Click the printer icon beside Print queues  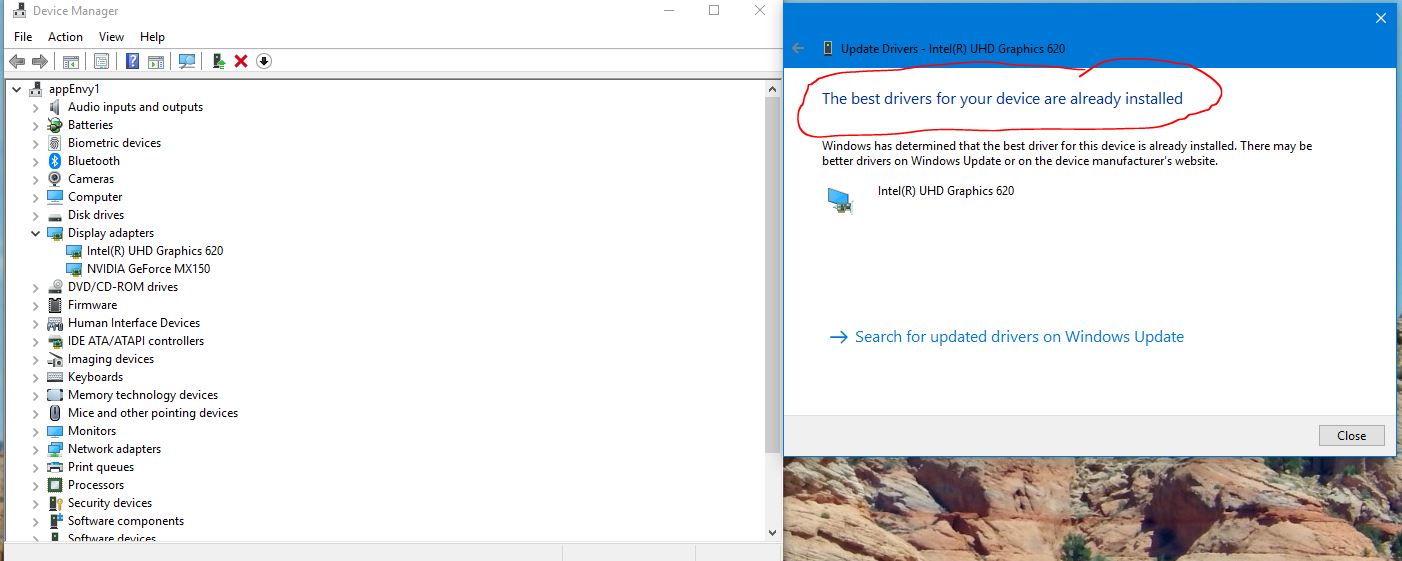[x=55, y=467]
